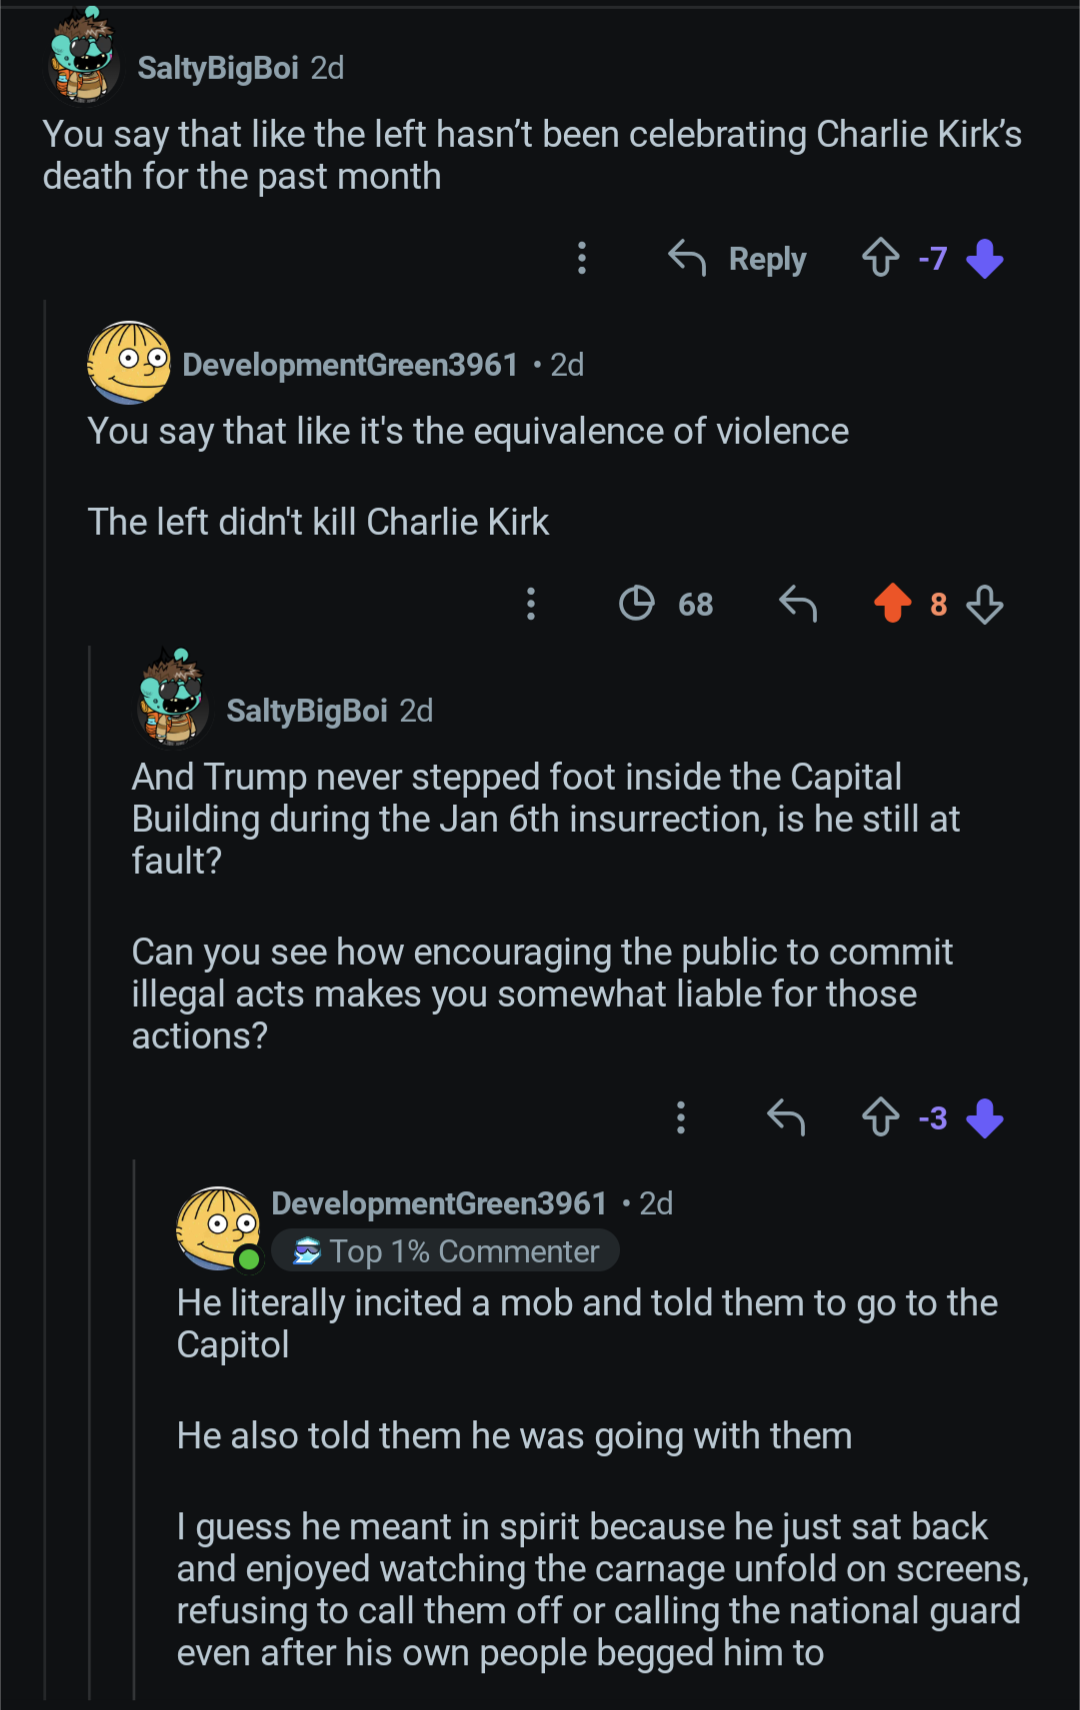This screenshot has height=1710, width=1080.
Task: Open three-dot menu on the first comment
Action: click(582, 258)
